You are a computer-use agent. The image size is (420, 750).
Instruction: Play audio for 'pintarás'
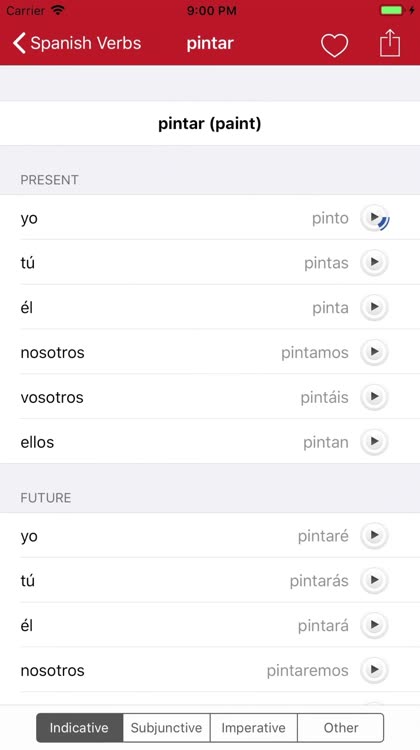pos(374,581)
